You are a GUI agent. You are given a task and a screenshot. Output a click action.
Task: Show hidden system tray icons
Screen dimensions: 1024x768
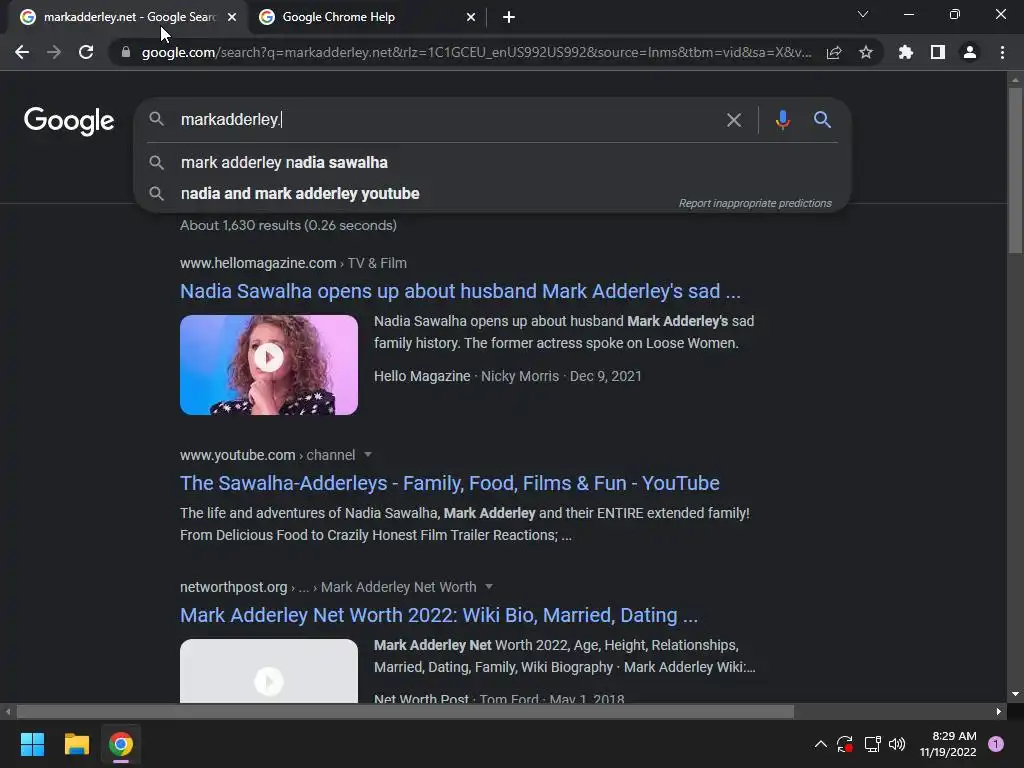(821, 744)
